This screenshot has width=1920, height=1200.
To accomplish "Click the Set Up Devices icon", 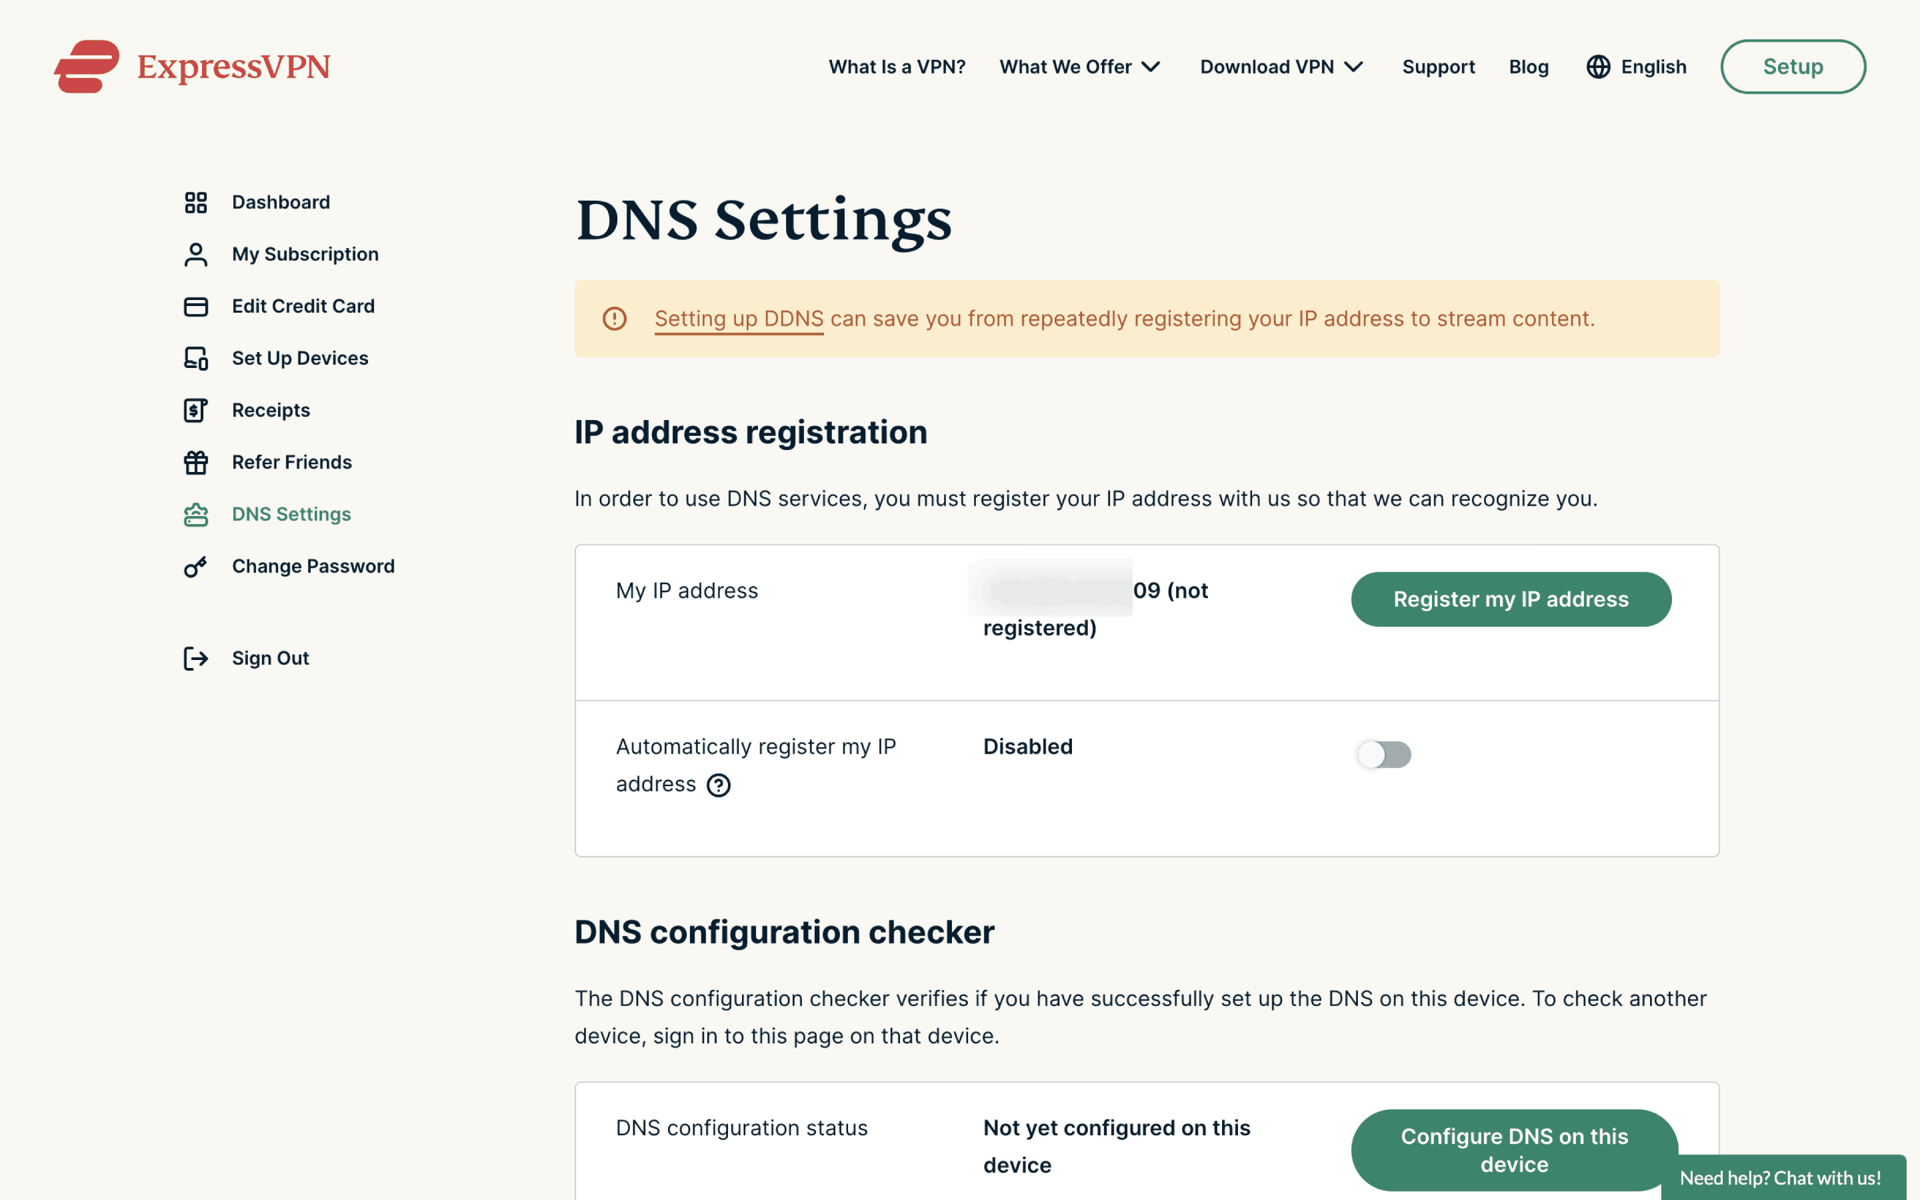I will pyautogui.click(x=196, y=359).
